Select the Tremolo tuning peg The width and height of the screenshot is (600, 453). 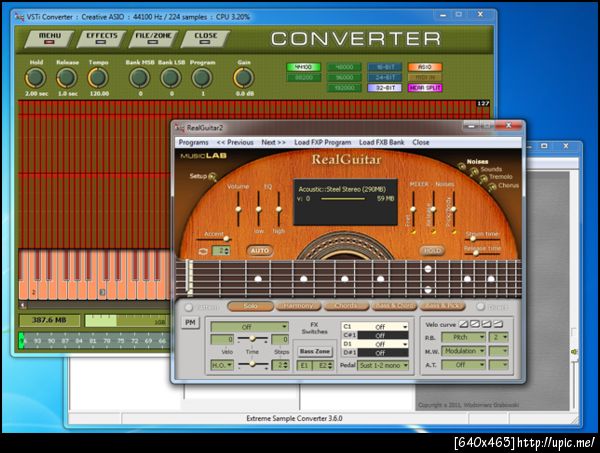click(484, 179)
